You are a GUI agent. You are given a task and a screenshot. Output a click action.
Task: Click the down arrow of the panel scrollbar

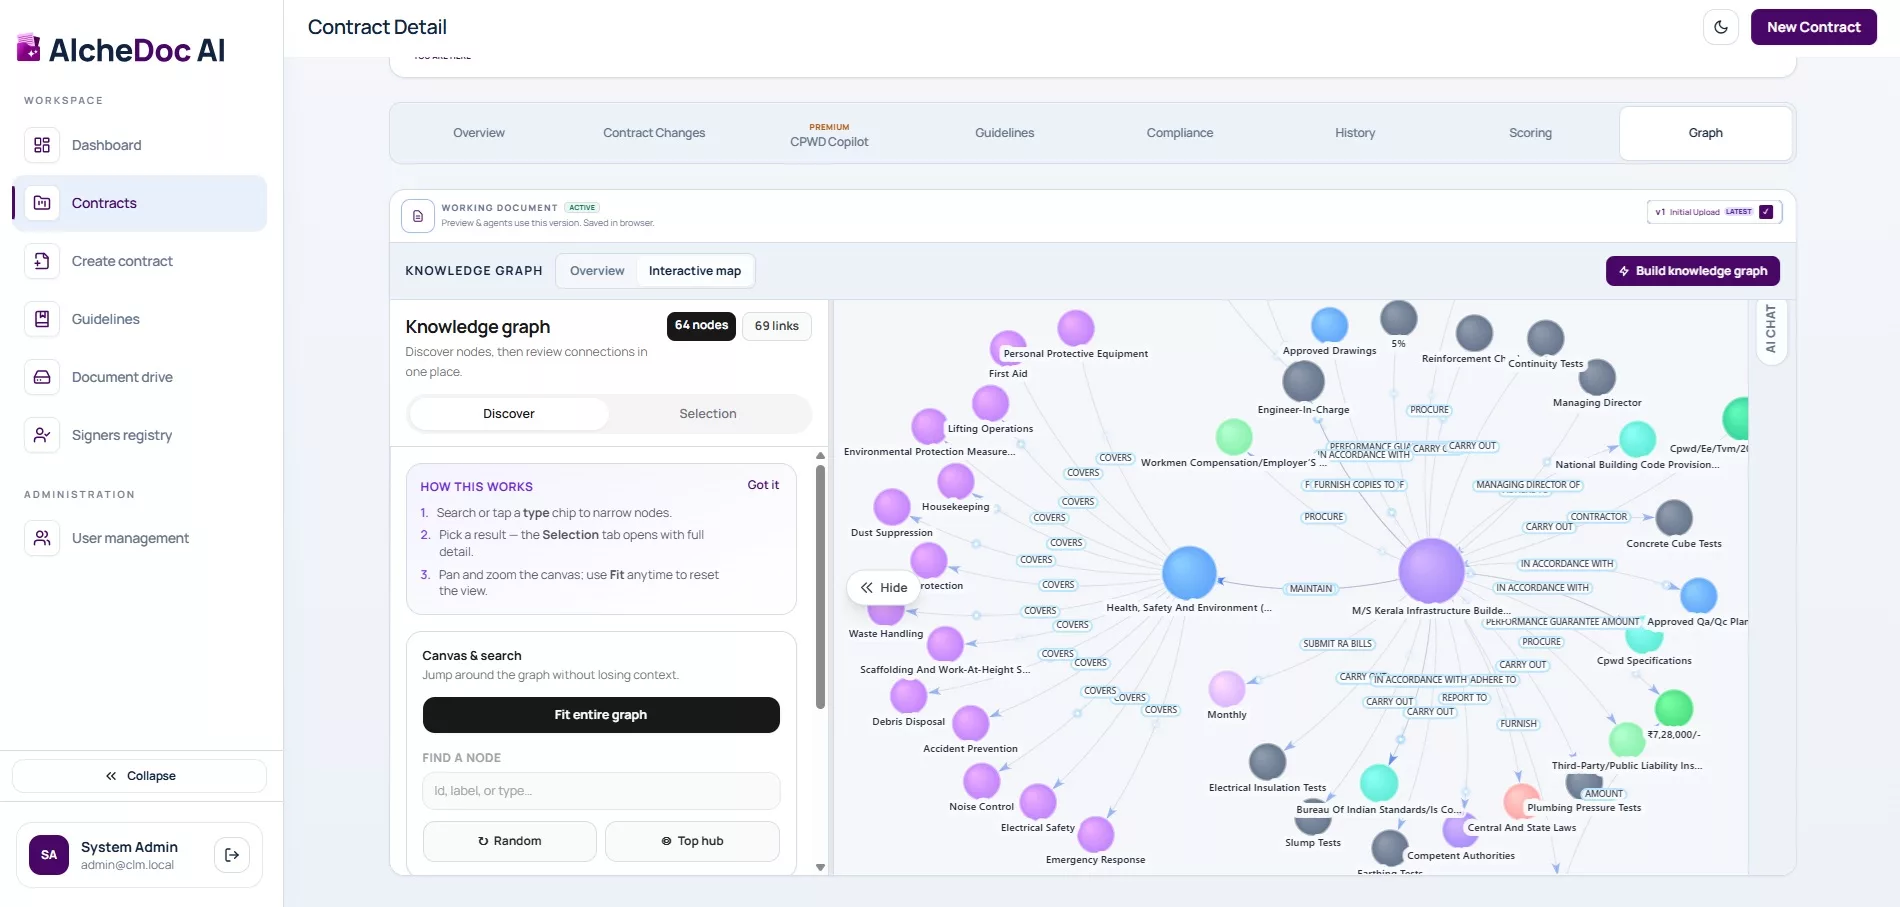point(821,868)
